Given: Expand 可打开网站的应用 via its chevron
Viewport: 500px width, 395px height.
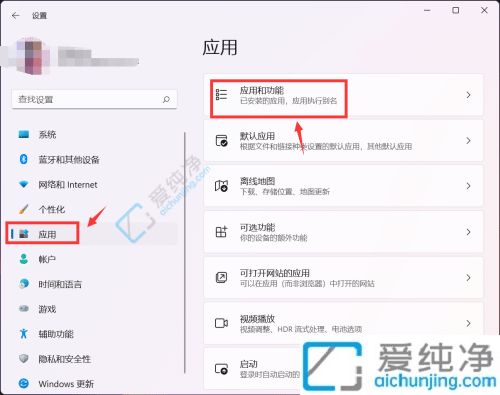Looking at the screenshot, I should (x=468, y=278).
